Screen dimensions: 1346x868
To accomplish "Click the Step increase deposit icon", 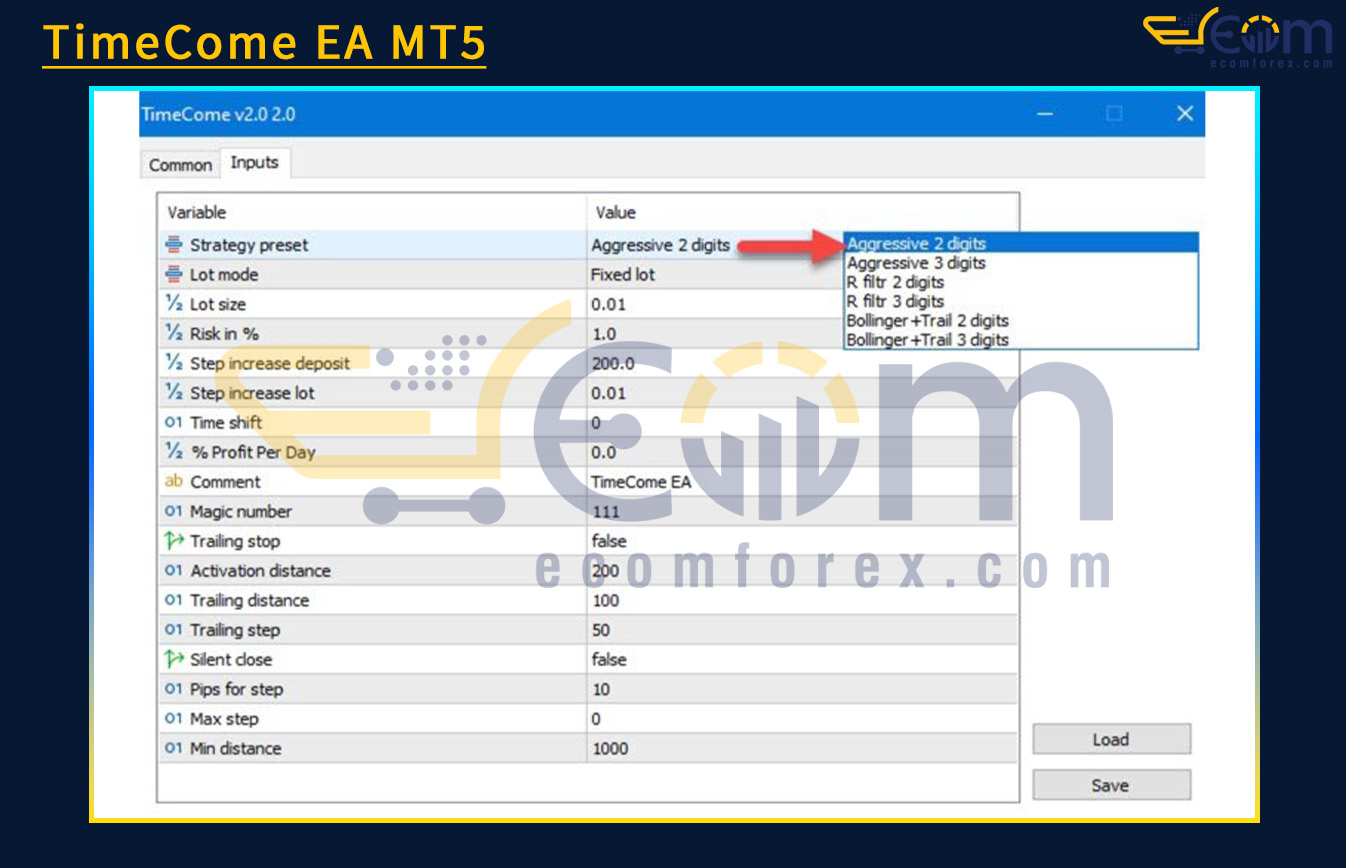I will (x=174, y=363).
